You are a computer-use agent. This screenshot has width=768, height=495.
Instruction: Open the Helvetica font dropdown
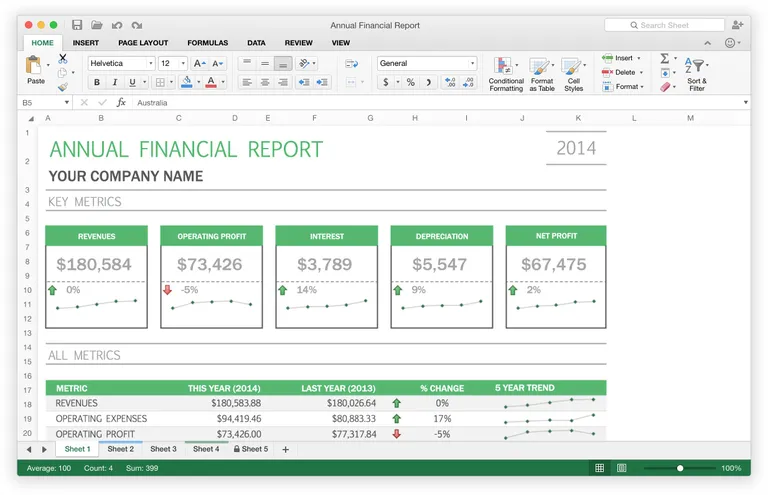[151, 63]
